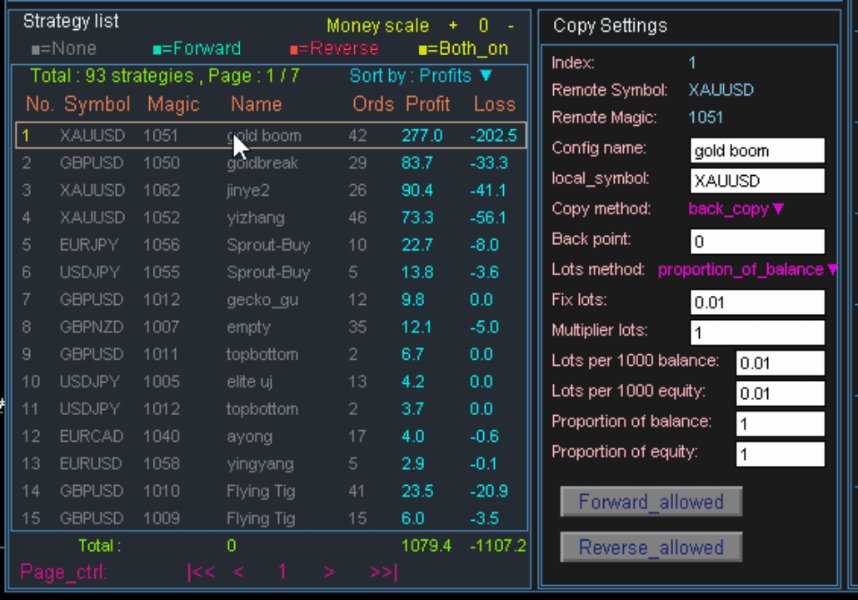
Task: Go to previous page arrow
Action: [x=239, y=572]
